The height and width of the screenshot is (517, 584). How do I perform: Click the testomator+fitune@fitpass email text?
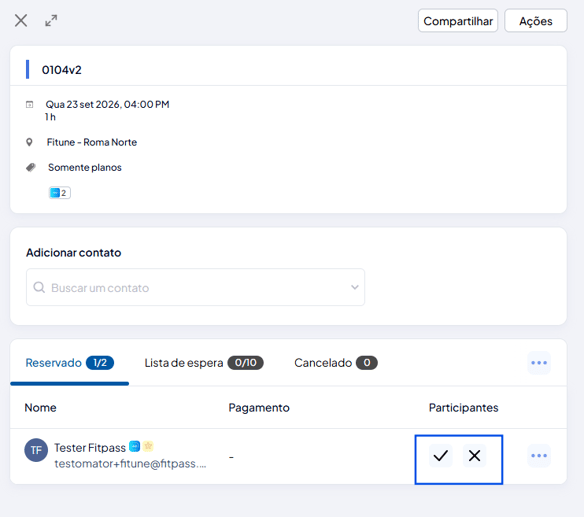coord(130,463)
